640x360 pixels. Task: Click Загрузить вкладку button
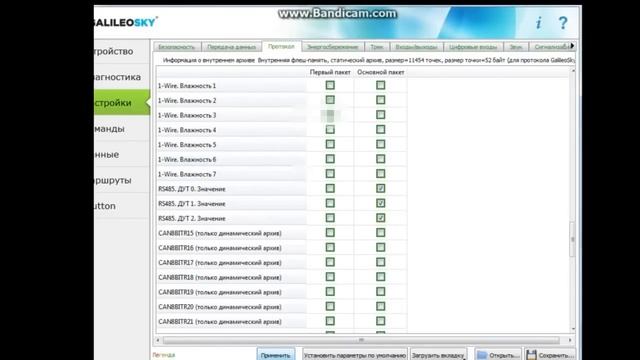tap(438, 355)
